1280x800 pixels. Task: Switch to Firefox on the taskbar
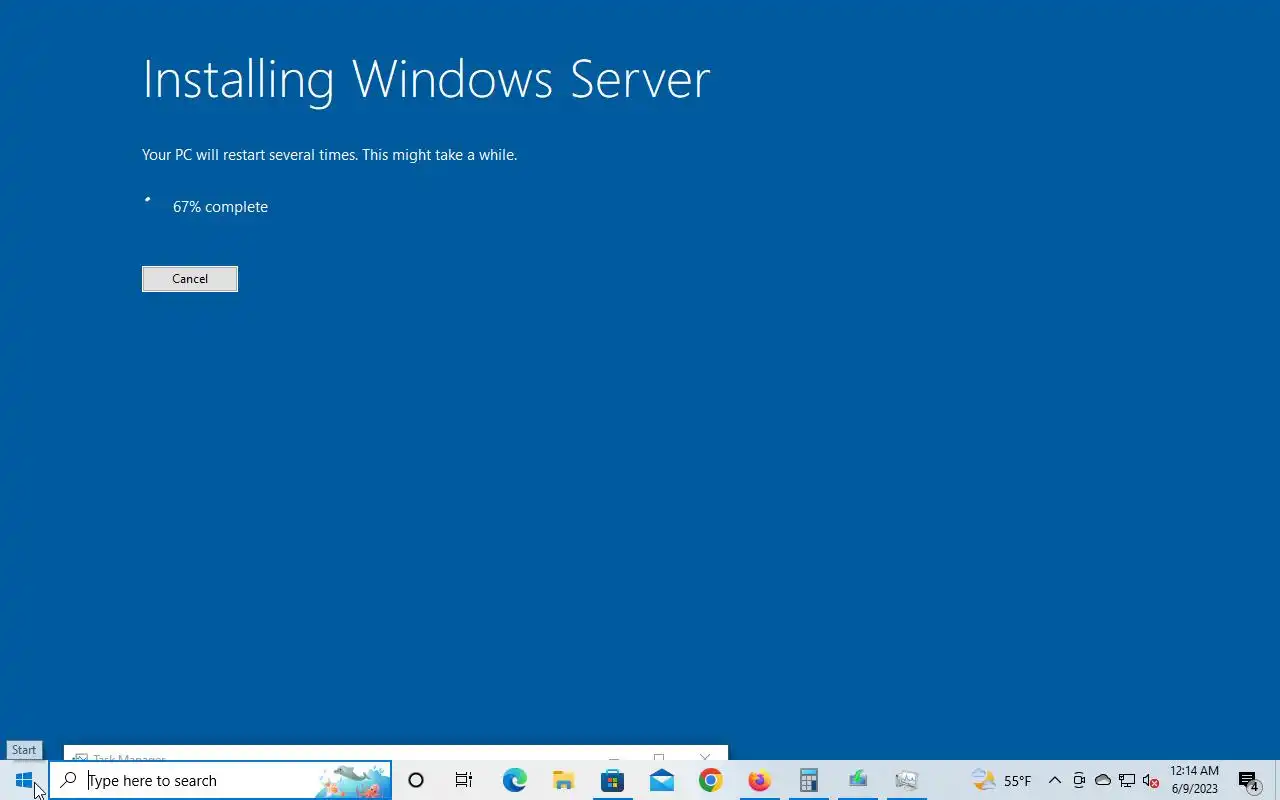[759, 780]
